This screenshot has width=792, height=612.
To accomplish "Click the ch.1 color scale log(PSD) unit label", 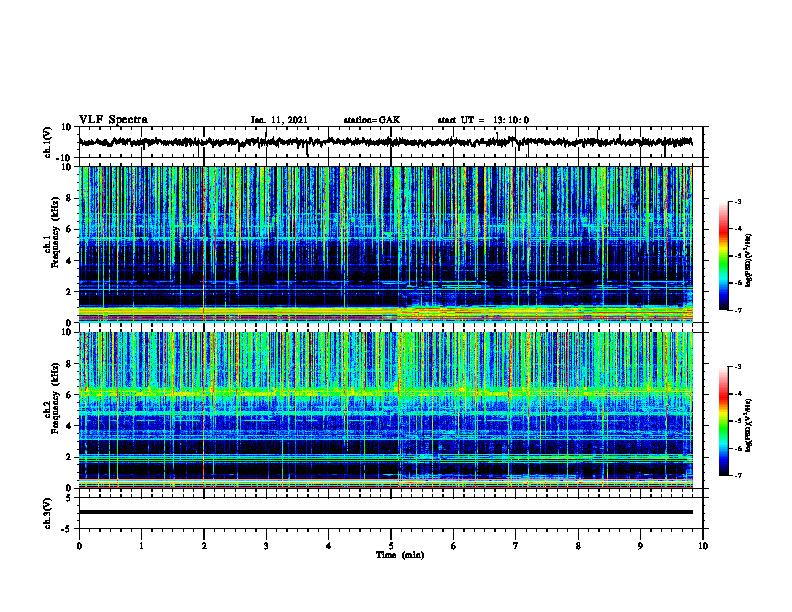I will pos(749,261).
